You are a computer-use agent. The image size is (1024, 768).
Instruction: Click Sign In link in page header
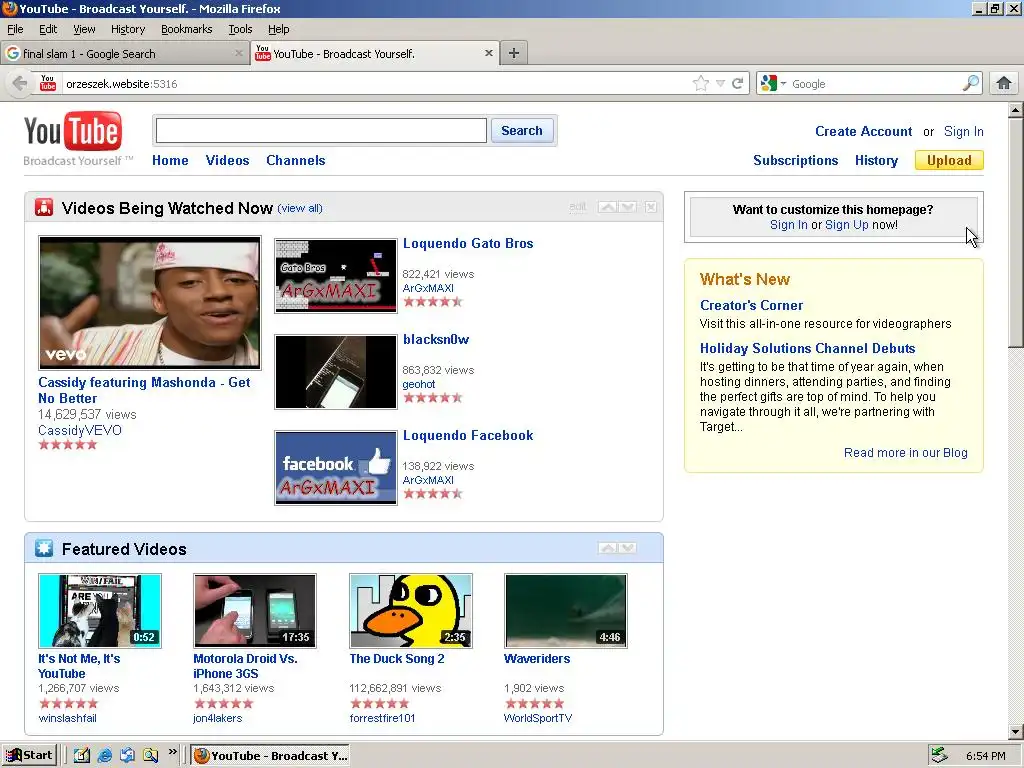pyautogui.click(x=963, y=131)
